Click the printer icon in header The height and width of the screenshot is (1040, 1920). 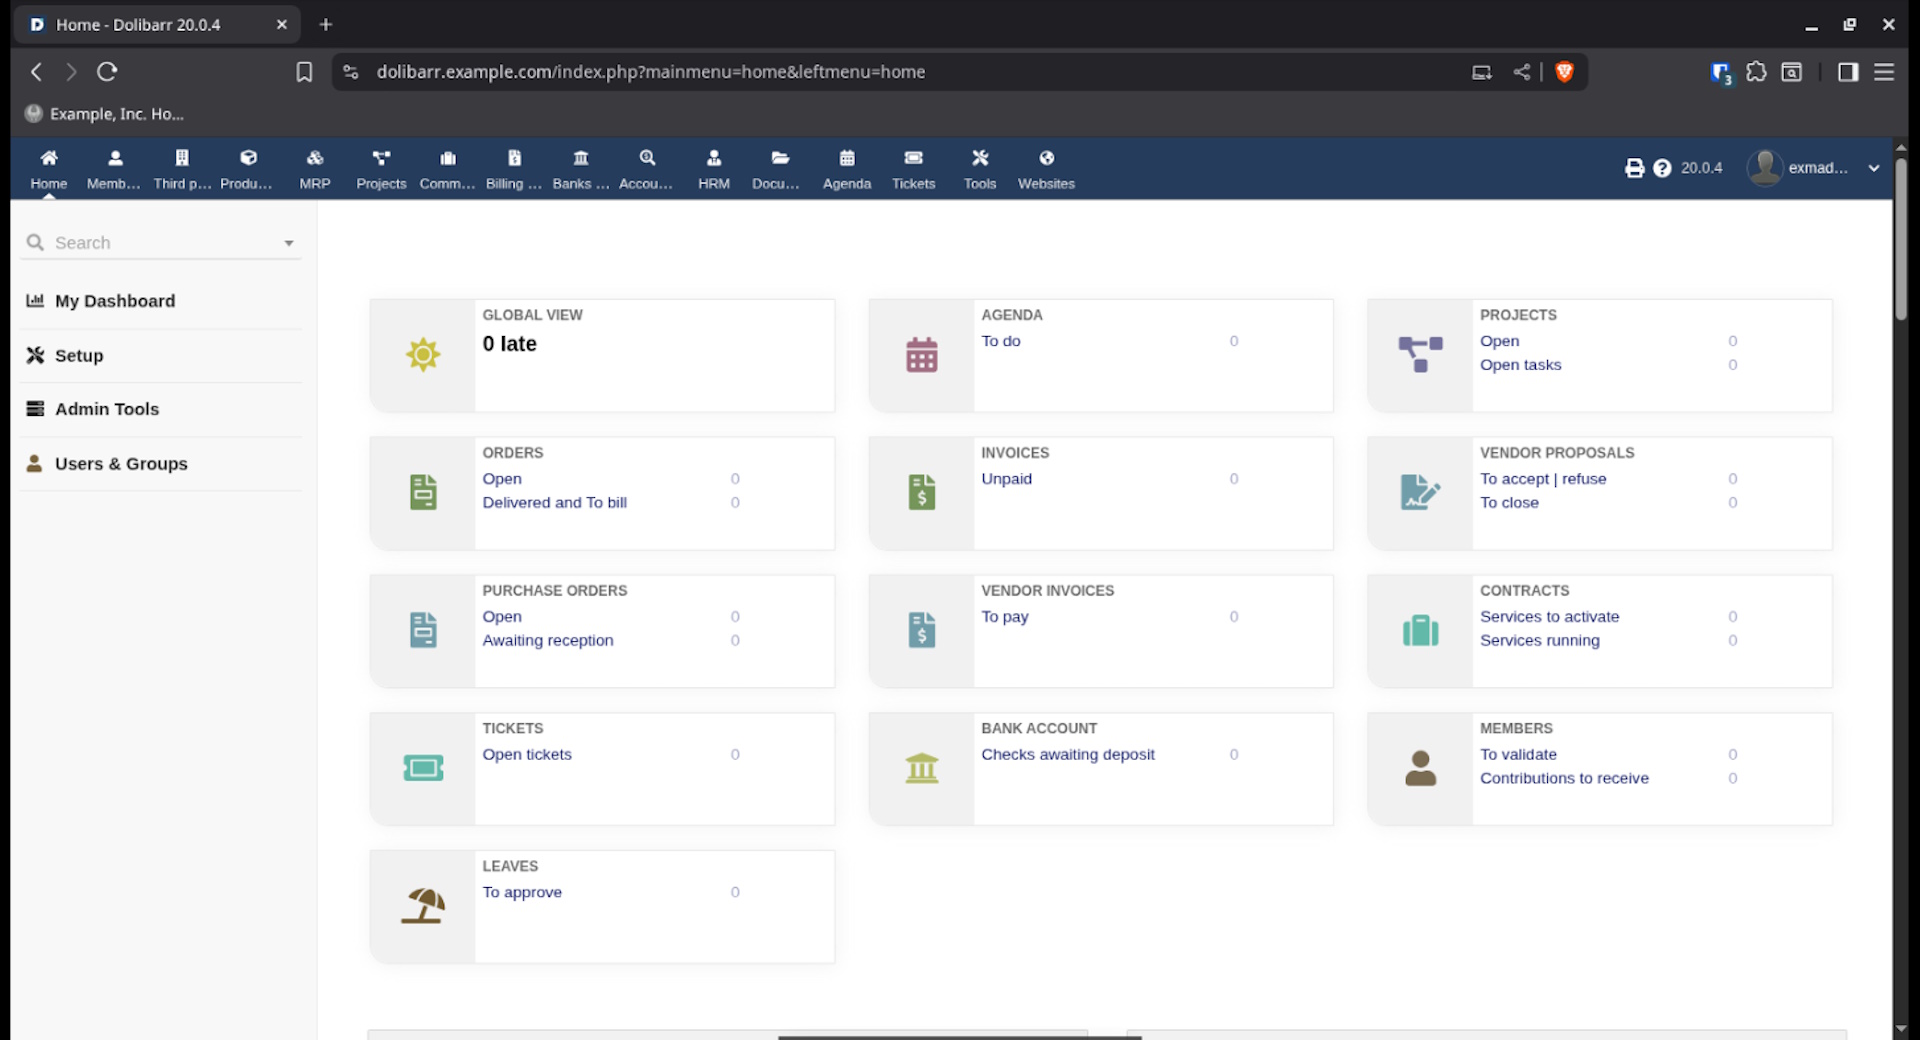1634,168
